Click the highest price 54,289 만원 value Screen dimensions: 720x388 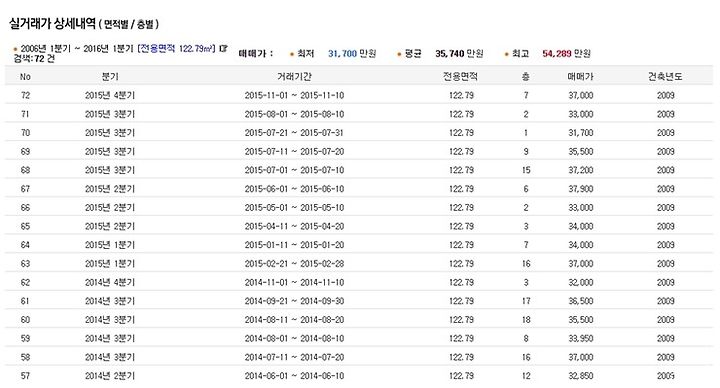[566, 54]
